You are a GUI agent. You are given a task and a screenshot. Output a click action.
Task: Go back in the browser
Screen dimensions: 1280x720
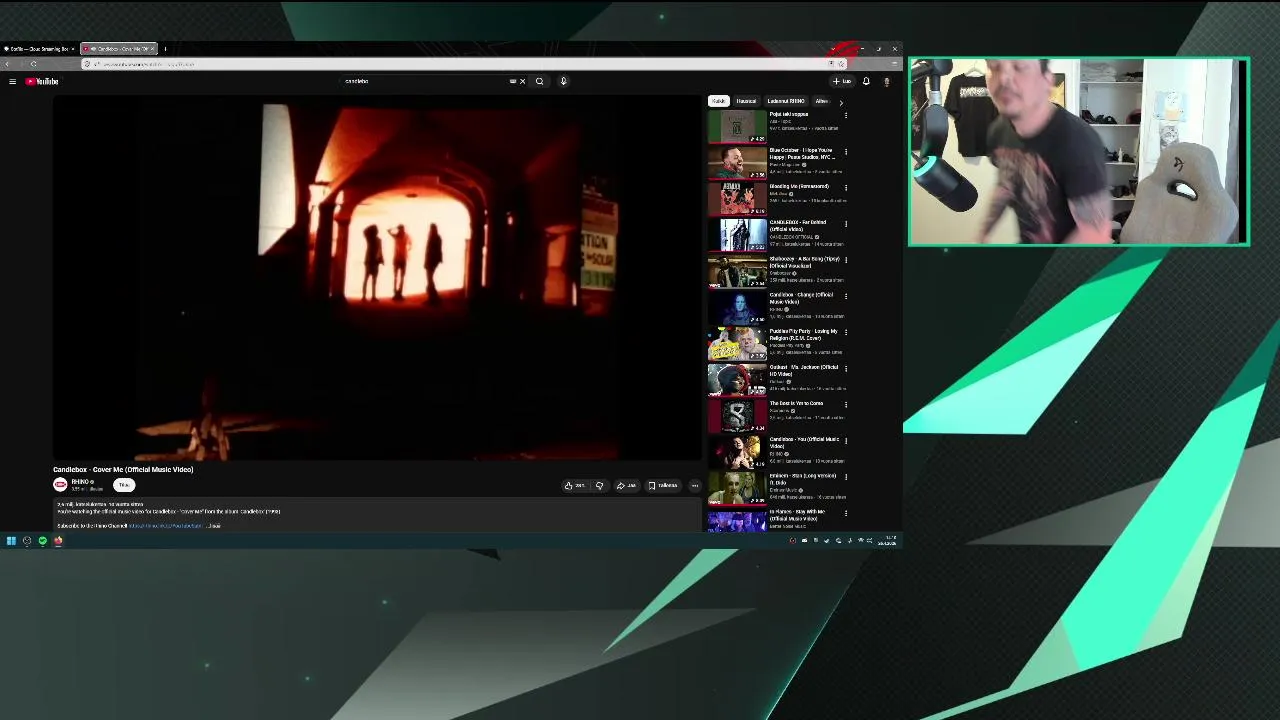[x=8, y=64]
